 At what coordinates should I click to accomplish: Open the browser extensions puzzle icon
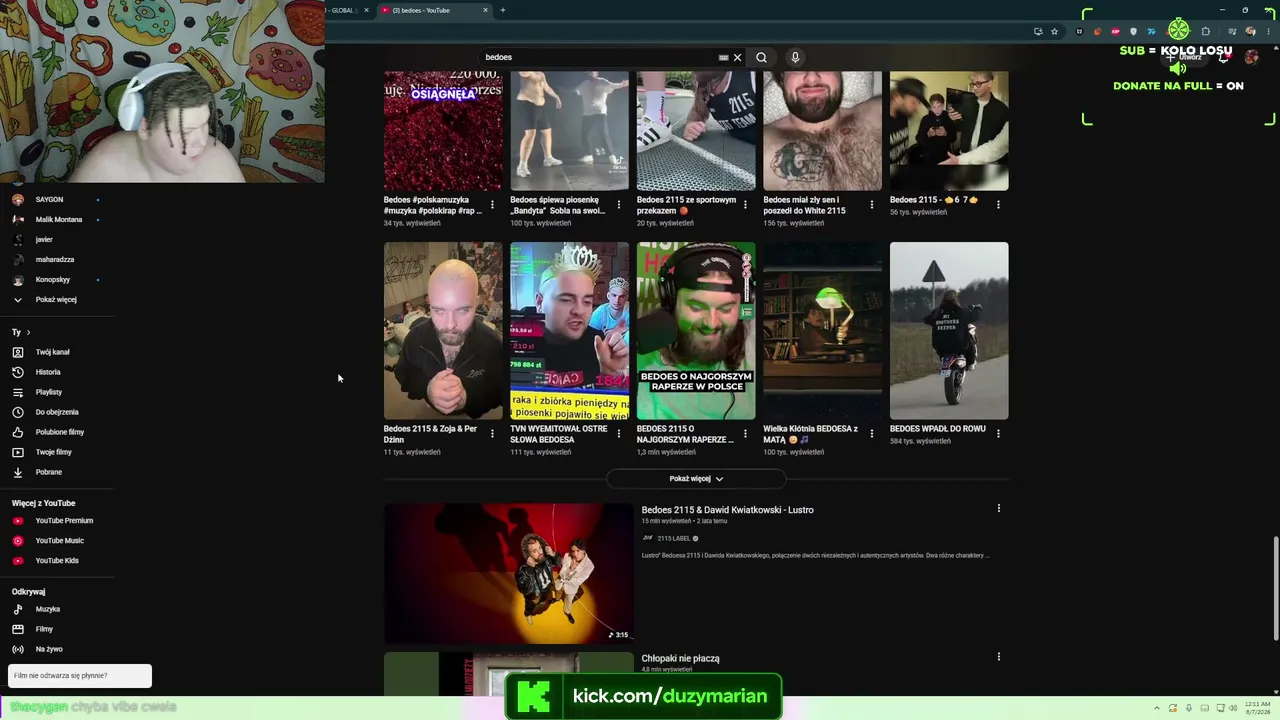coord(1205,31)
